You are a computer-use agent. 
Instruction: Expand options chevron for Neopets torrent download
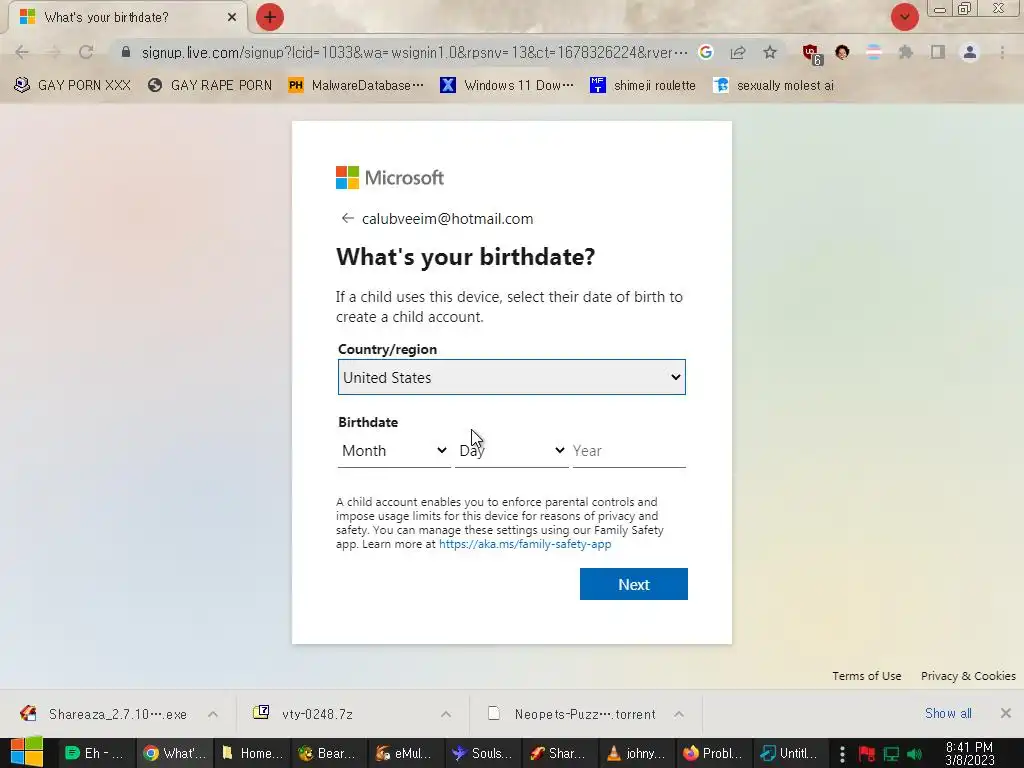click(679, 714)
